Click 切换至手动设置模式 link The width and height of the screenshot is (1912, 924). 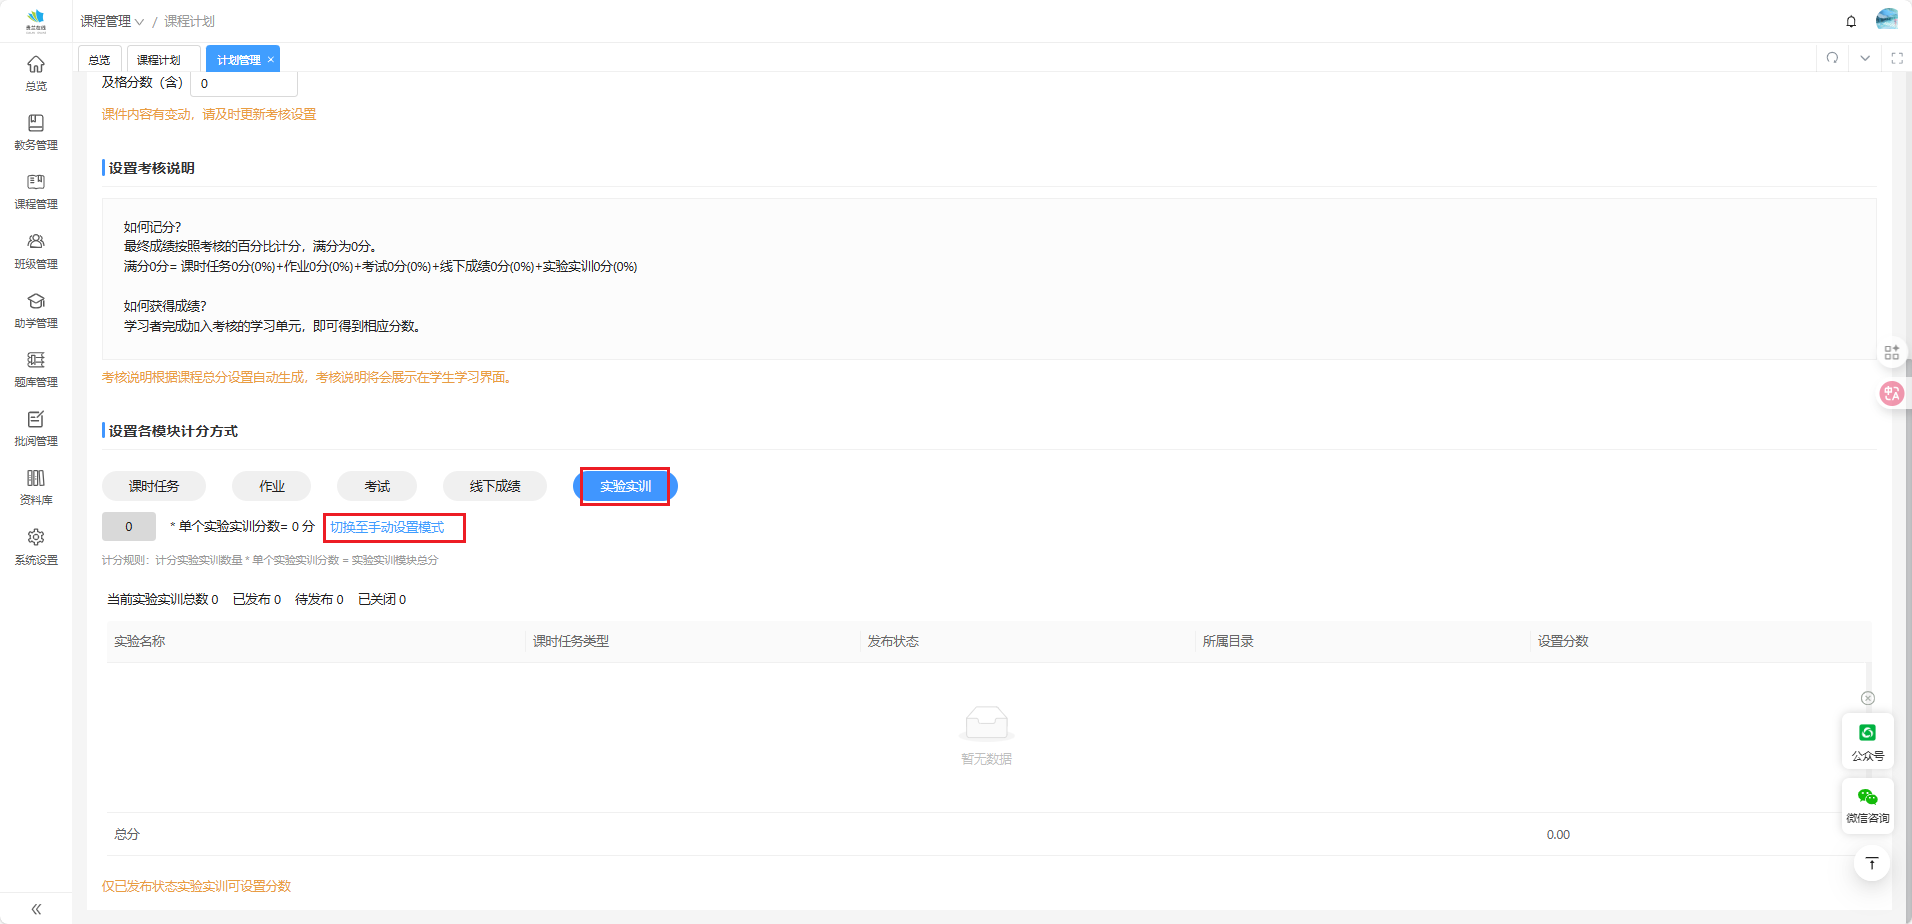click(x=387, y=527)
